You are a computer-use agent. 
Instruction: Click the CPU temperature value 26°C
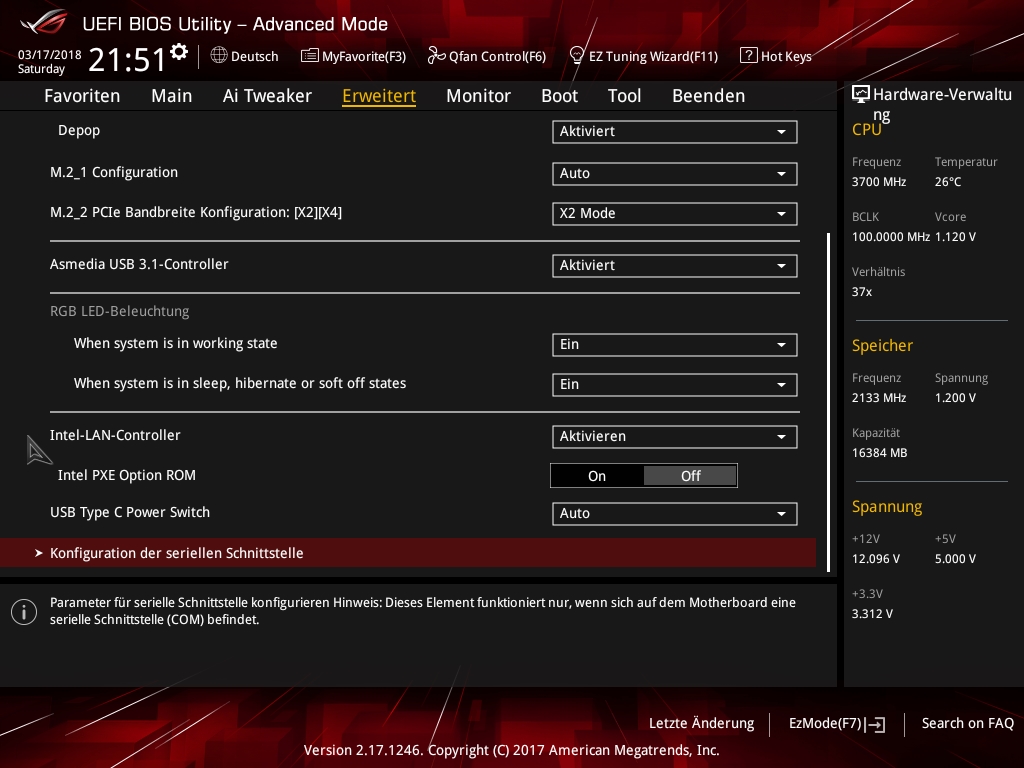(948, 182)
